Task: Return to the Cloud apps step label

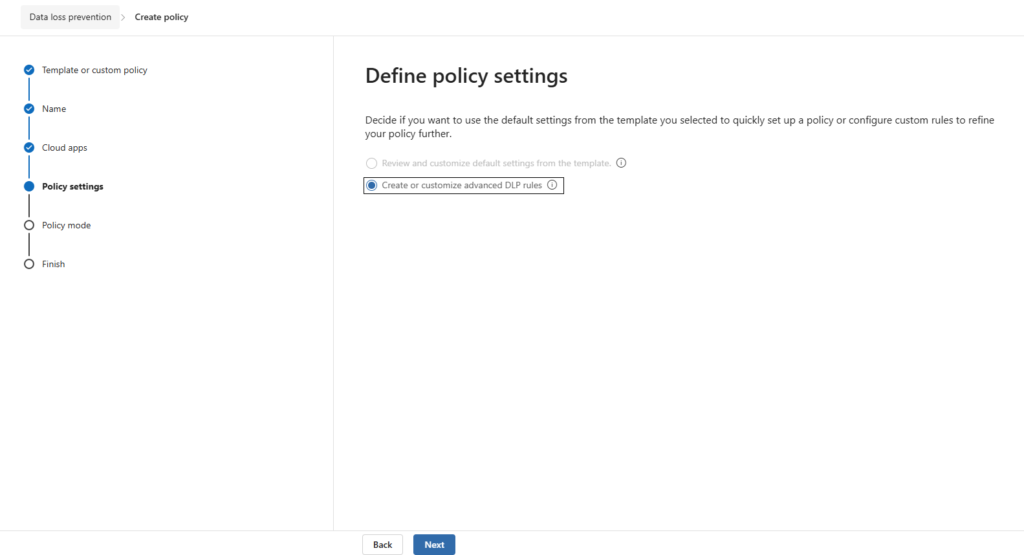Action: [64, 148]
